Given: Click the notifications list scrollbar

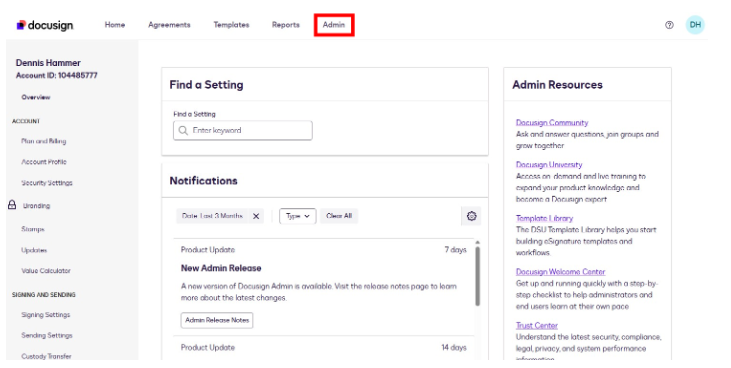Looking at the screenshot, I should click(477, 275).
